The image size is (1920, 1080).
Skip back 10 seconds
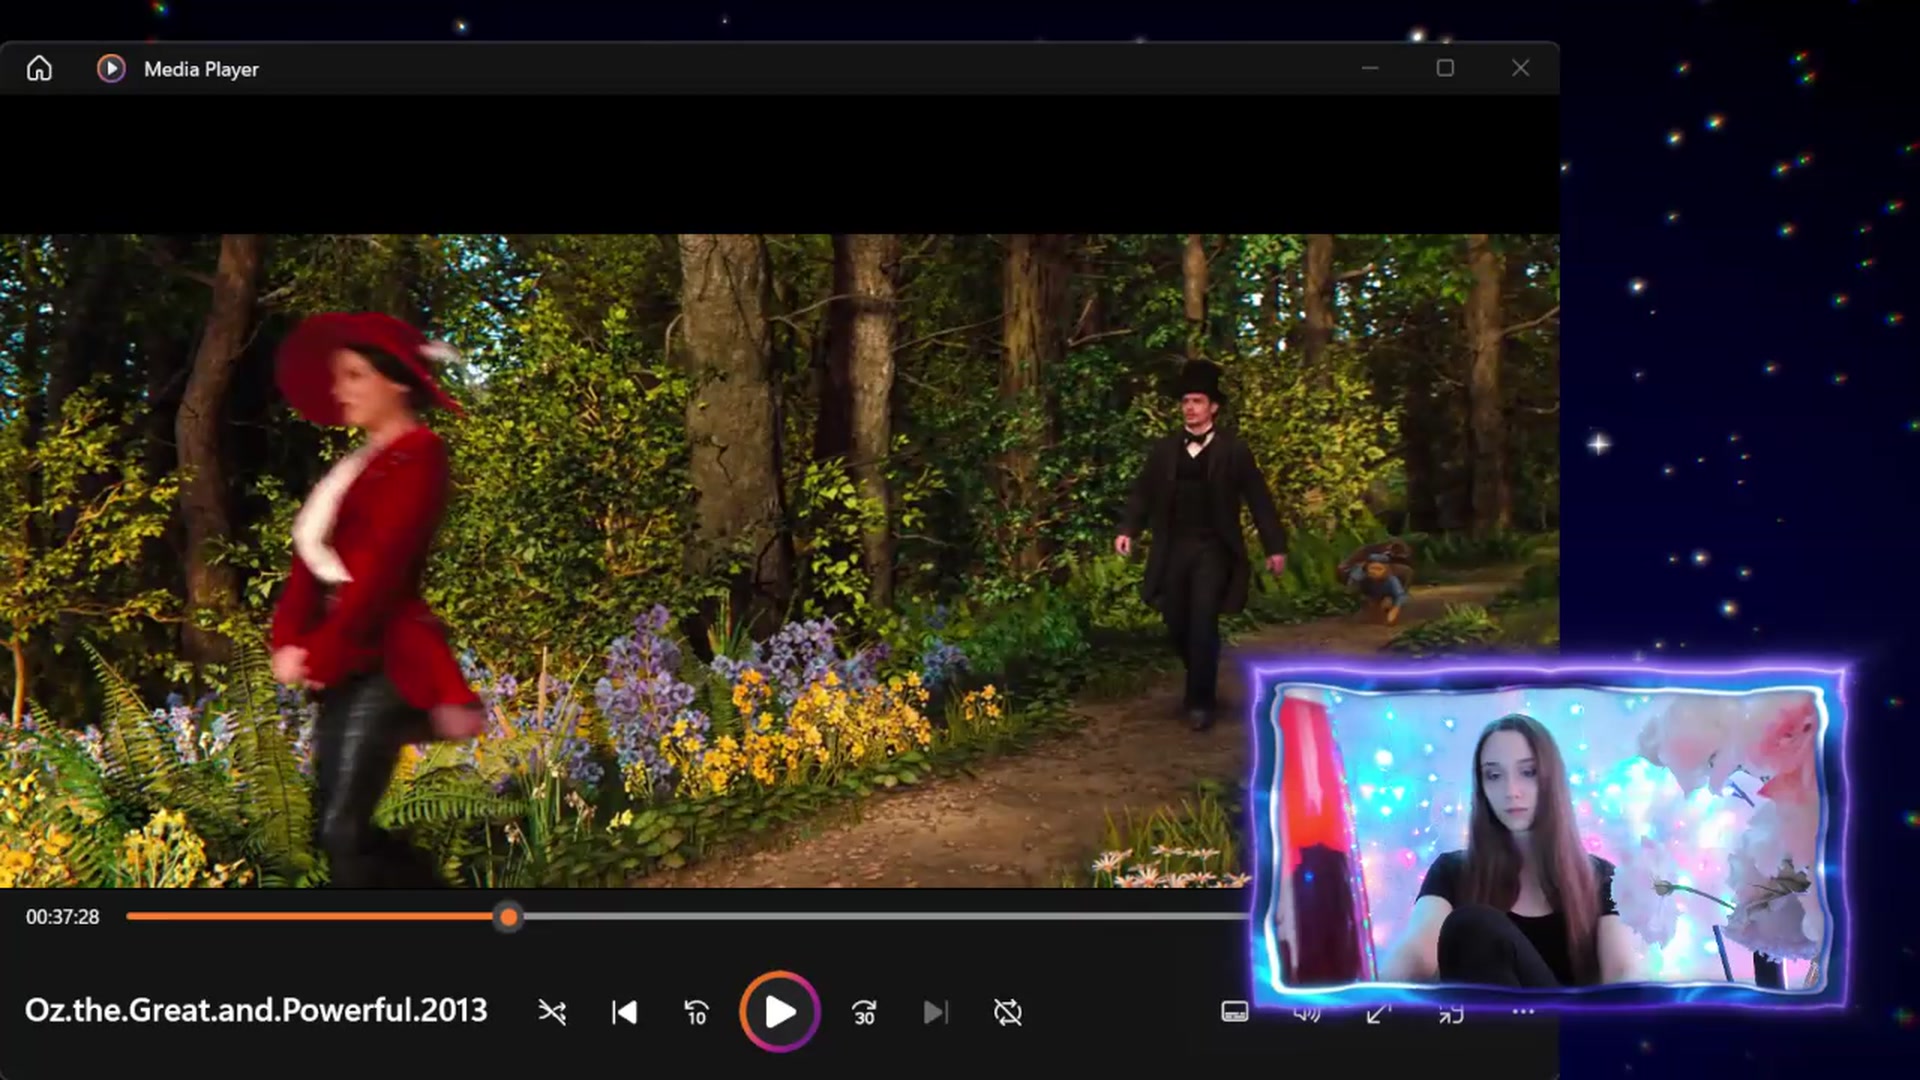pyautogui.click(x=696, y=1013)
